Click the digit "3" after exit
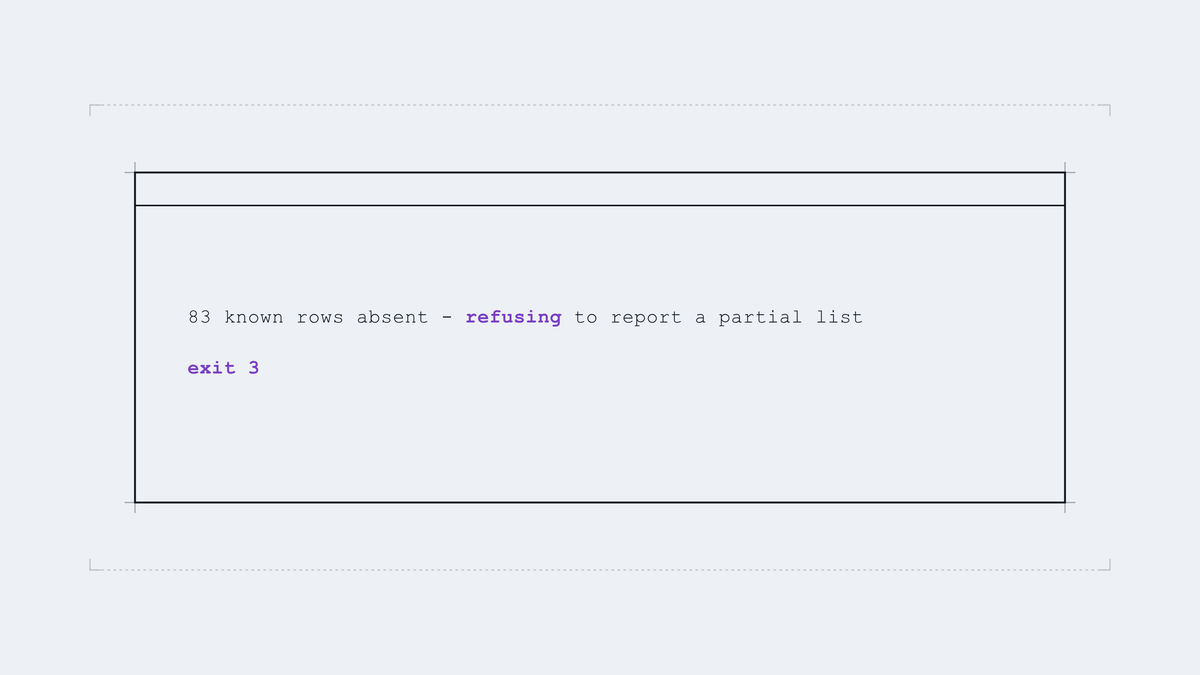The height and width of the screenshot is (675, 1200). pos(254,368)
